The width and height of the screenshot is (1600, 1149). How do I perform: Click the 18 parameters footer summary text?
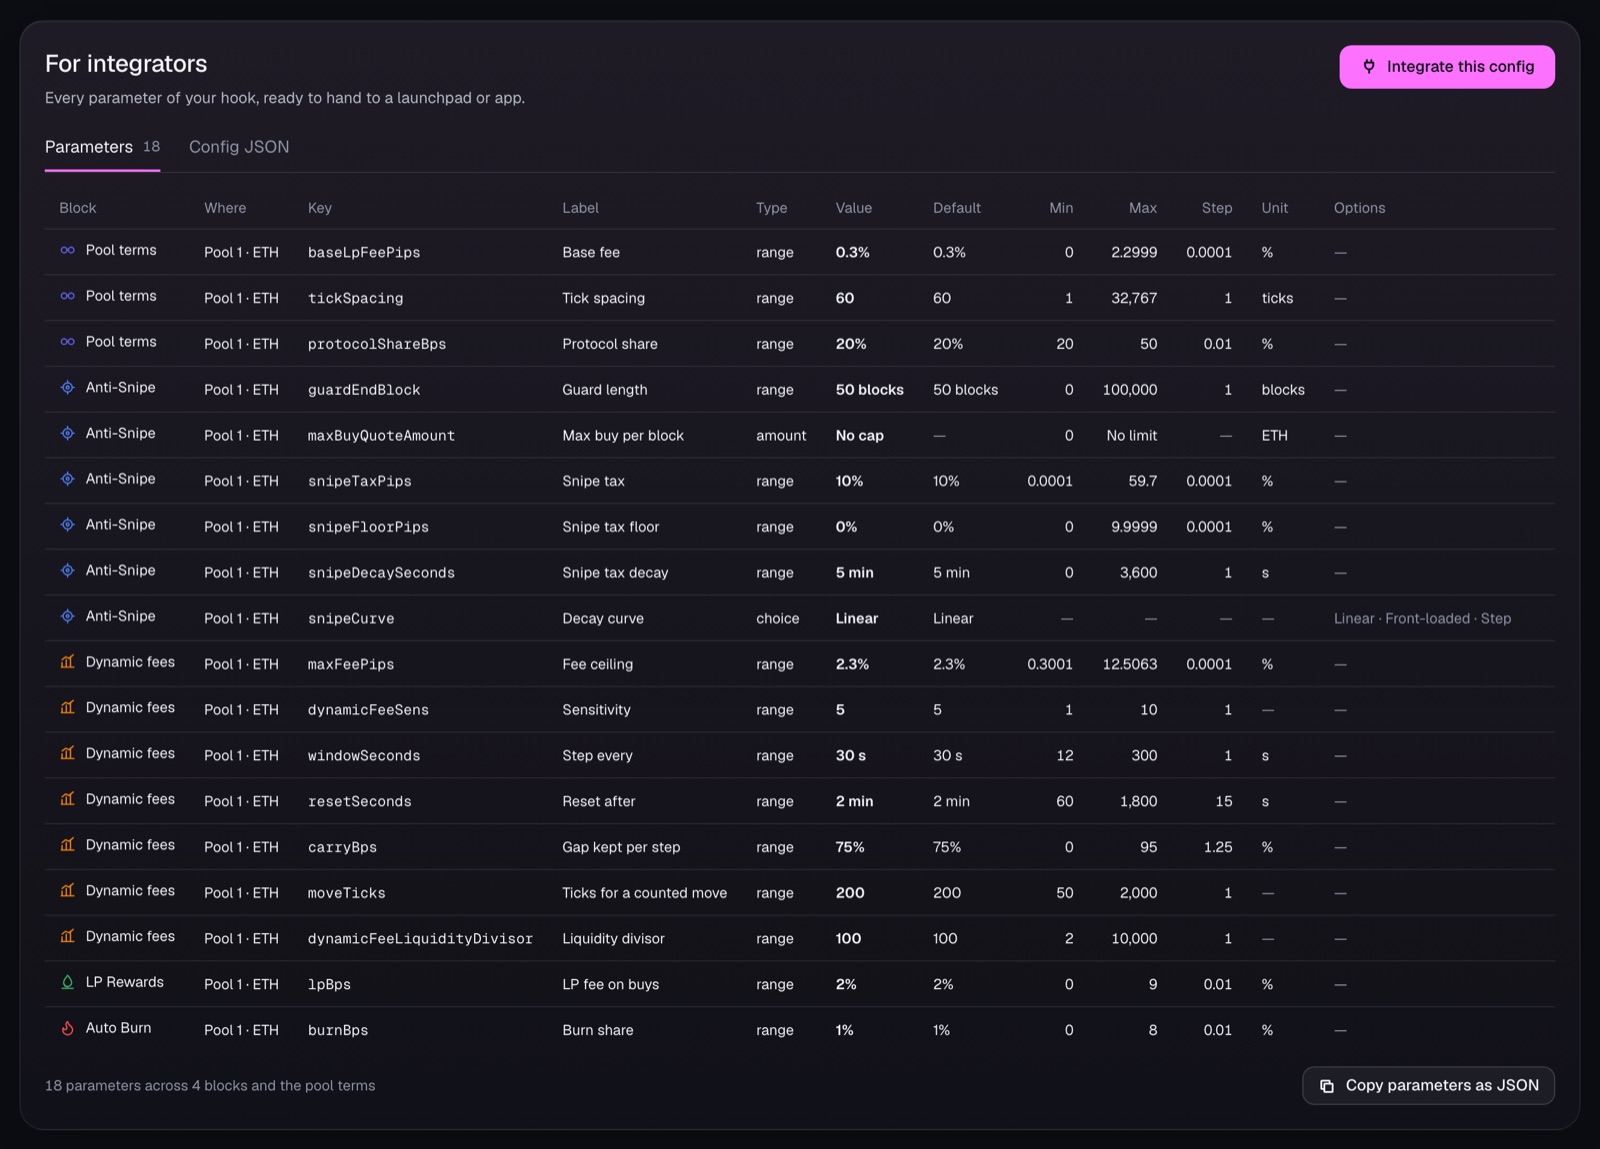pos(210,1086)
